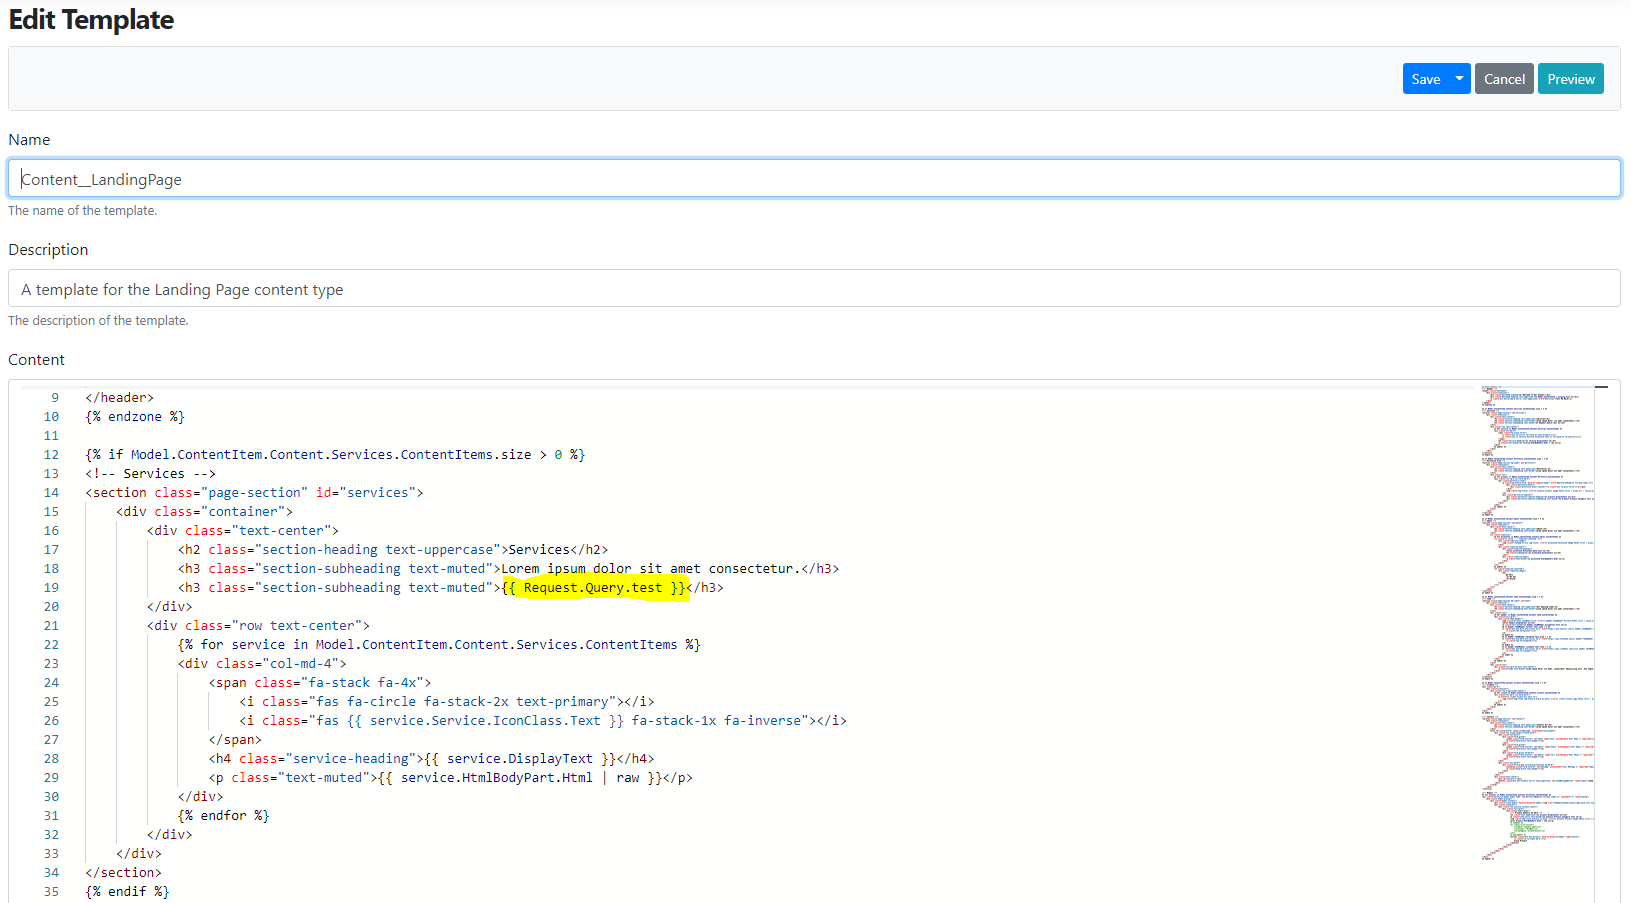
Task: Click the '<div class="container">' line
Action: tap(204, 512)
